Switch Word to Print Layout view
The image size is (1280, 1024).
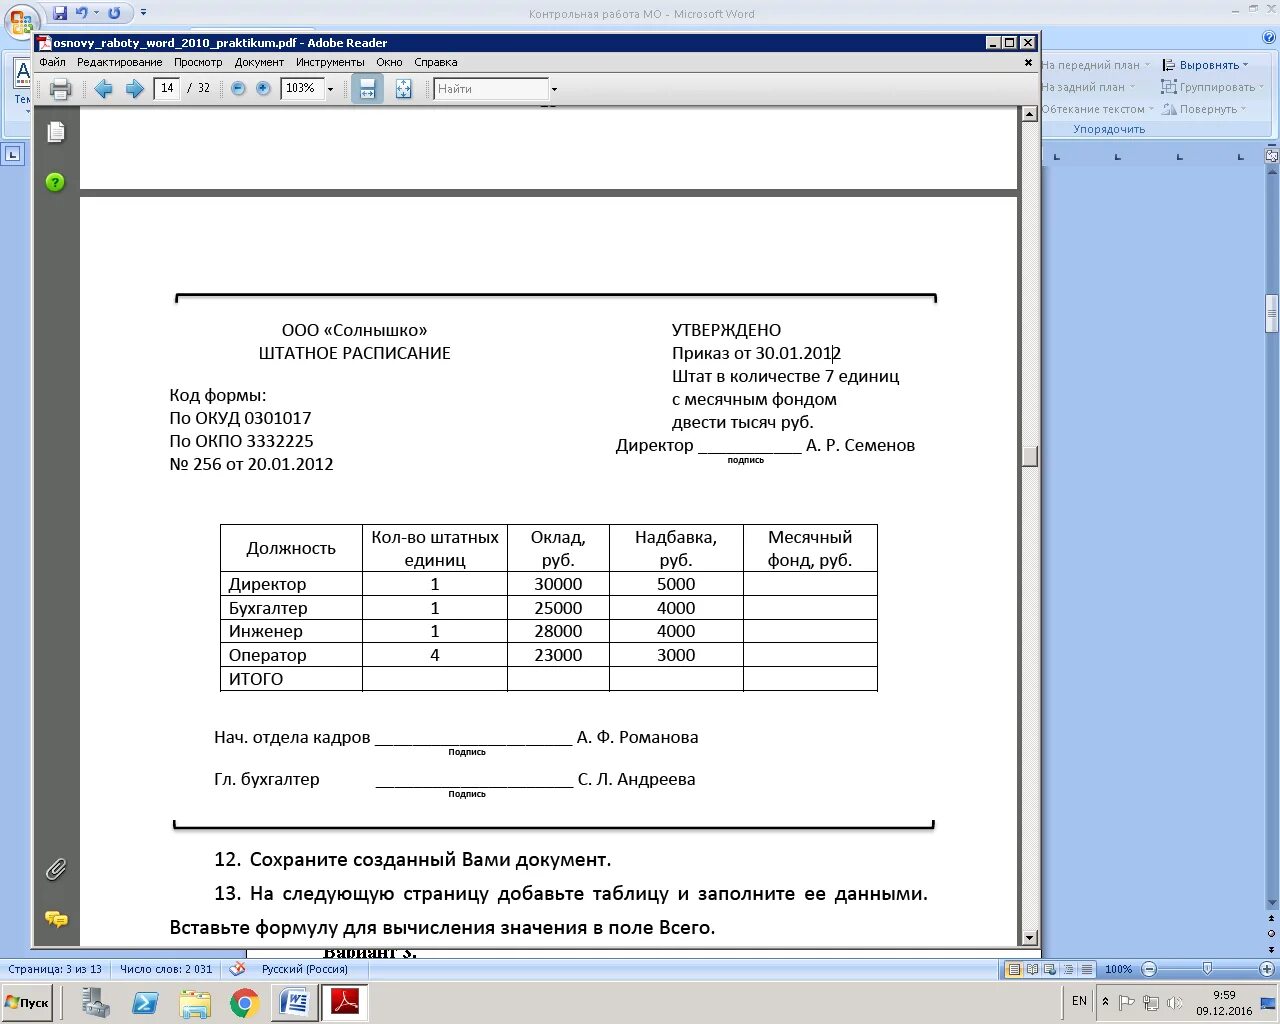(x=1016, y=969)
